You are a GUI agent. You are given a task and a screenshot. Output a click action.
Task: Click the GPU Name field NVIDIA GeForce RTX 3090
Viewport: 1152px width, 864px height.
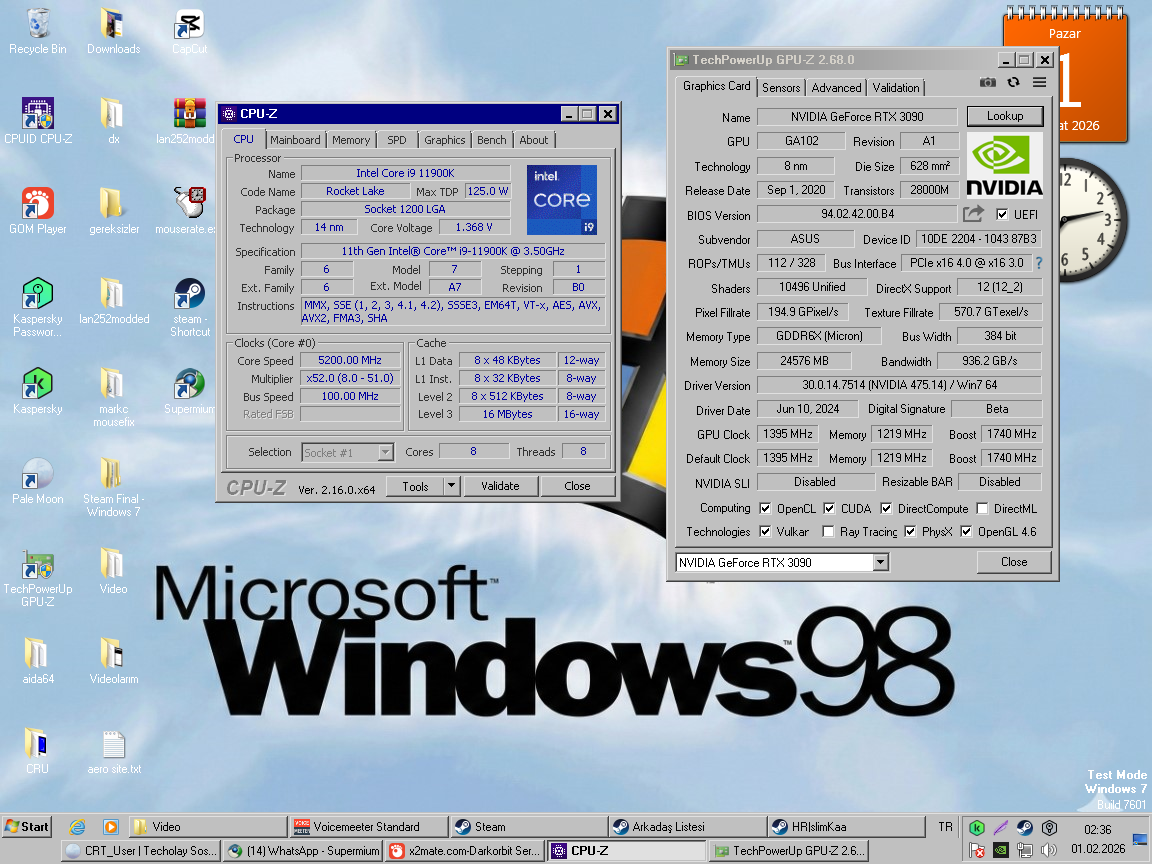pos(857,117)
